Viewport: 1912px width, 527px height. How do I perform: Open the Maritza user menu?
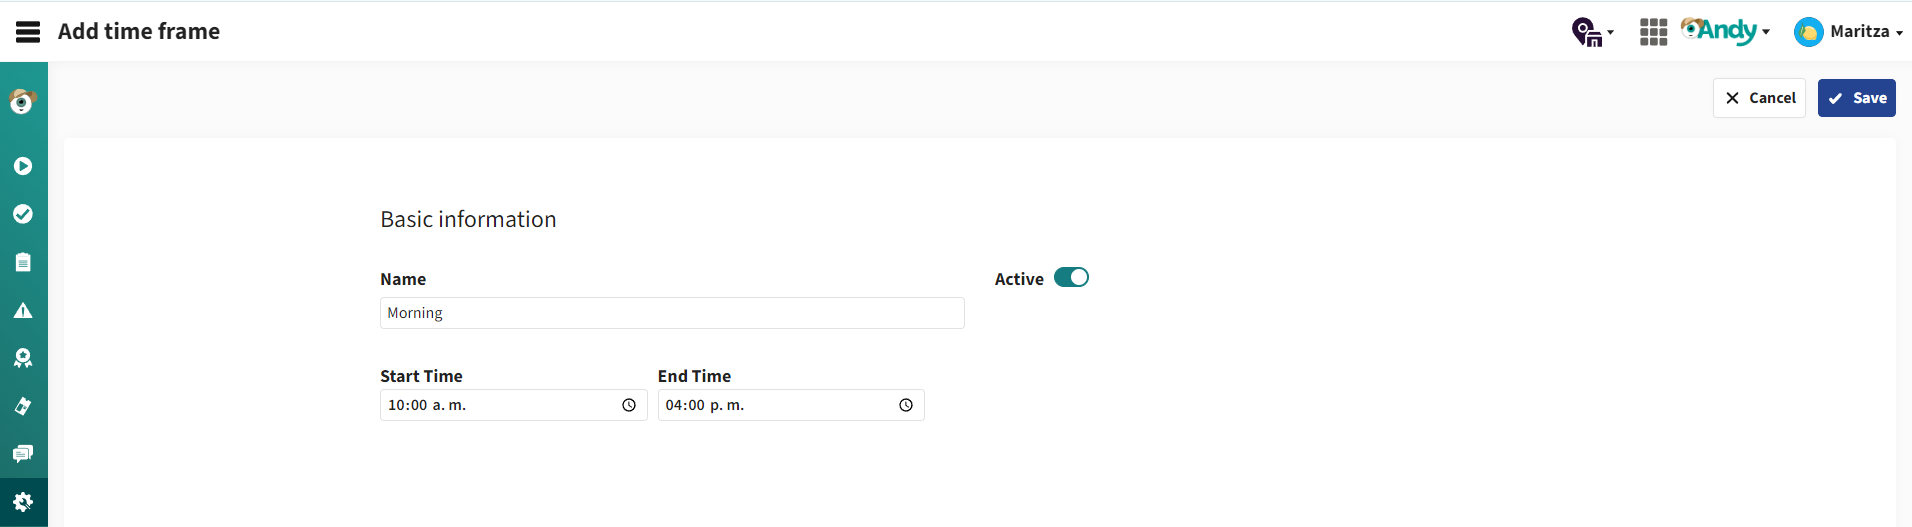pos(1848,32)
